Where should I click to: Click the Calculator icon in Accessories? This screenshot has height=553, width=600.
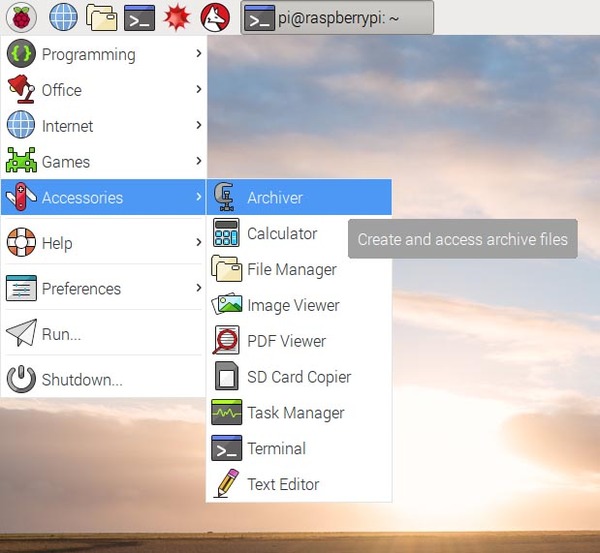[227, 234]
